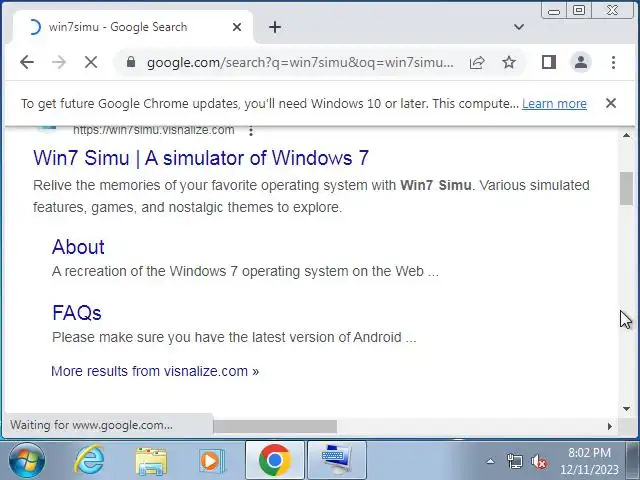
Task: Open Chrome three-dot menu
Action: coord(613,62)
